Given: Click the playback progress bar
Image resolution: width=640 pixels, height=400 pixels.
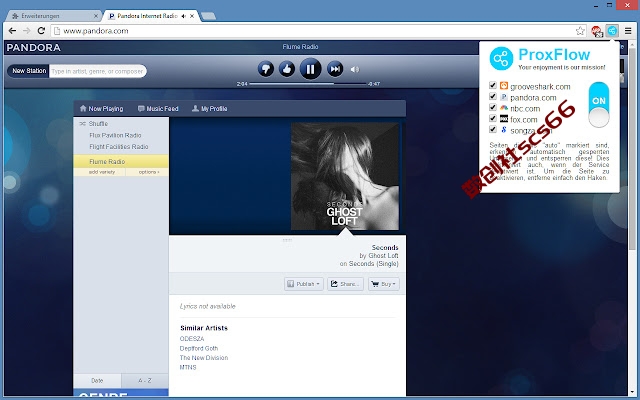Looking at the screenshot, I should pos(308,84).
